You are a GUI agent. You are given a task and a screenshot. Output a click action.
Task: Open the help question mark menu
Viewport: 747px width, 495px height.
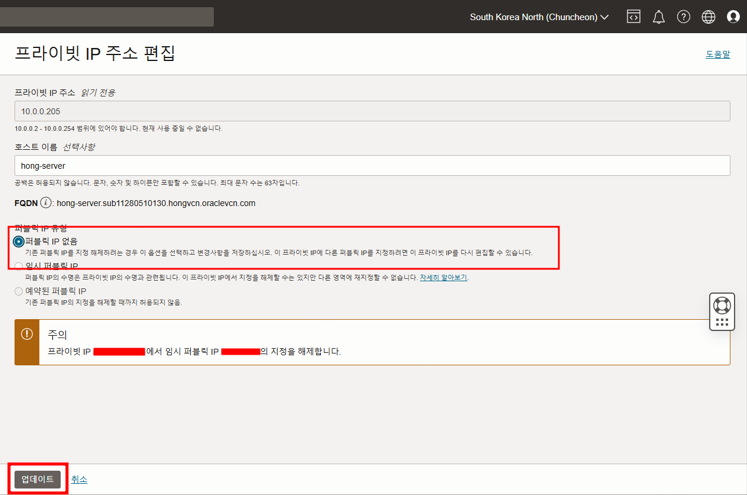[x=683, y=17]
